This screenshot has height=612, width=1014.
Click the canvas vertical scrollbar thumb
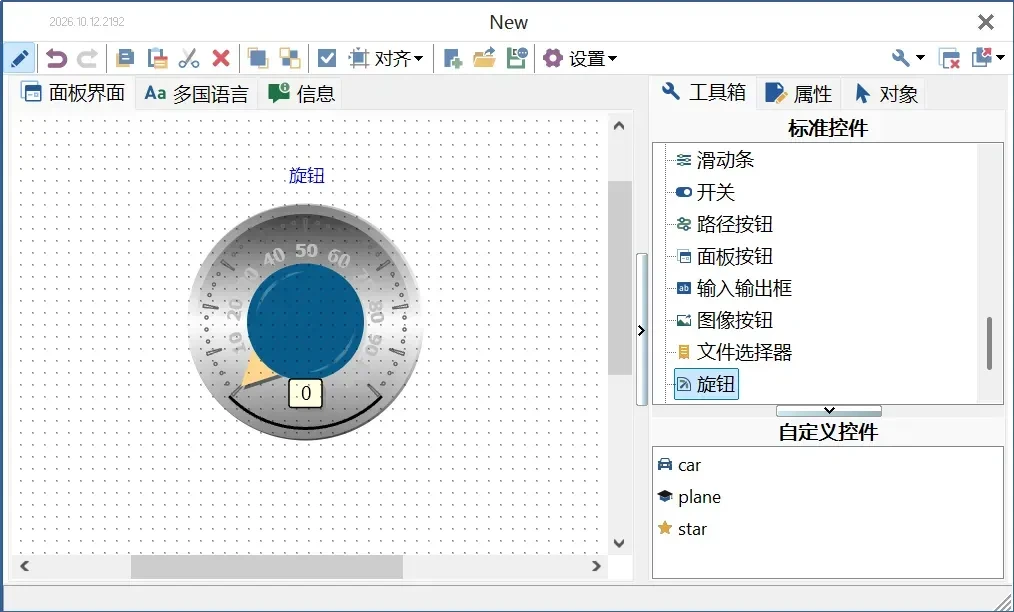pyautogui.click(x=620, y=278)
